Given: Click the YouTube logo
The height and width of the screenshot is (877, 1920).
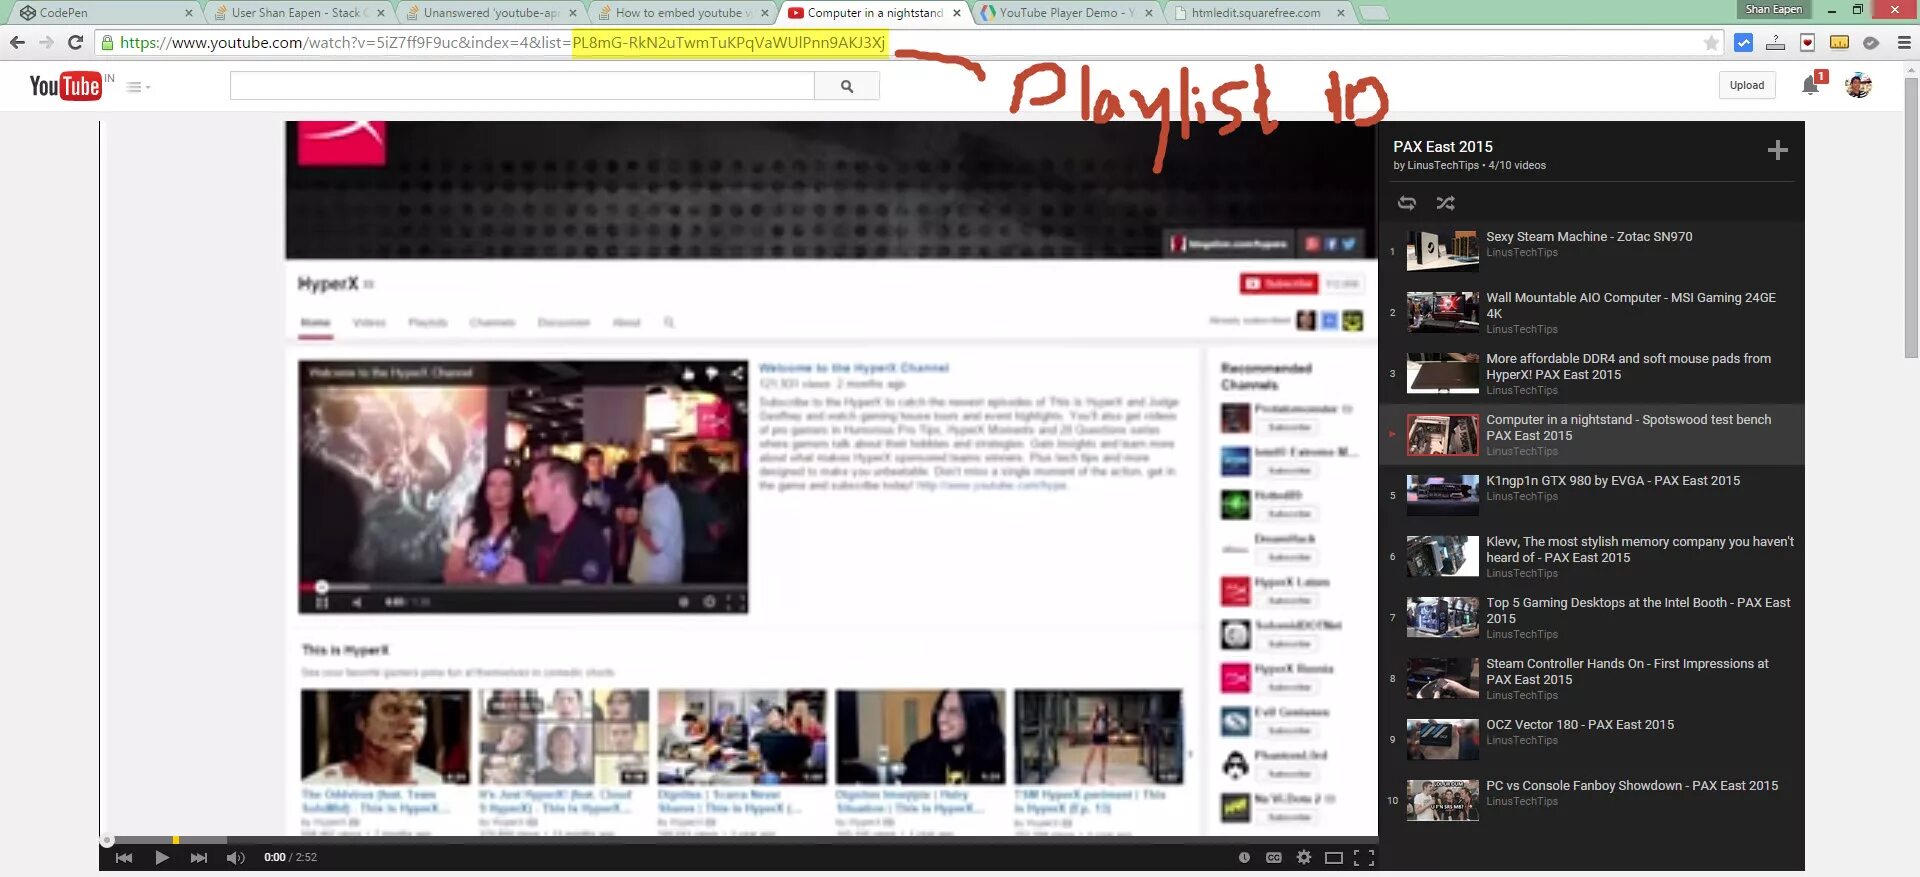Looking at the screenshot, I should [x=65, y=86].
